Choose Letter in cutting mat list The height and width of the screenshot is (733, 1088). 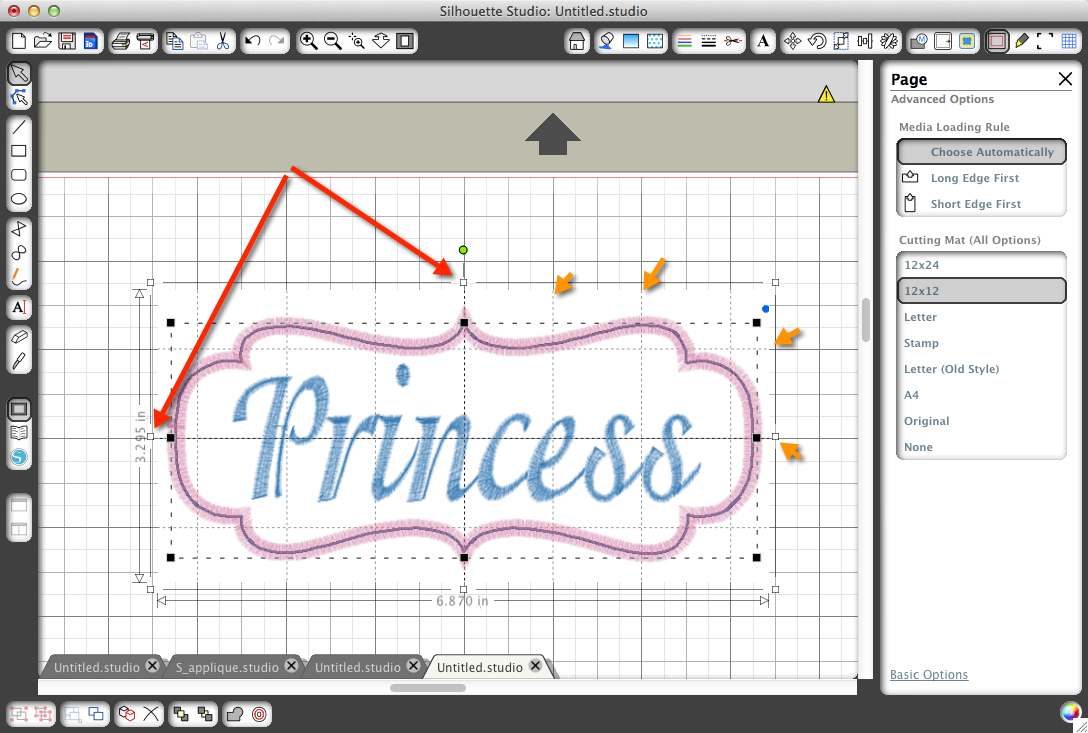coord(921,317)
